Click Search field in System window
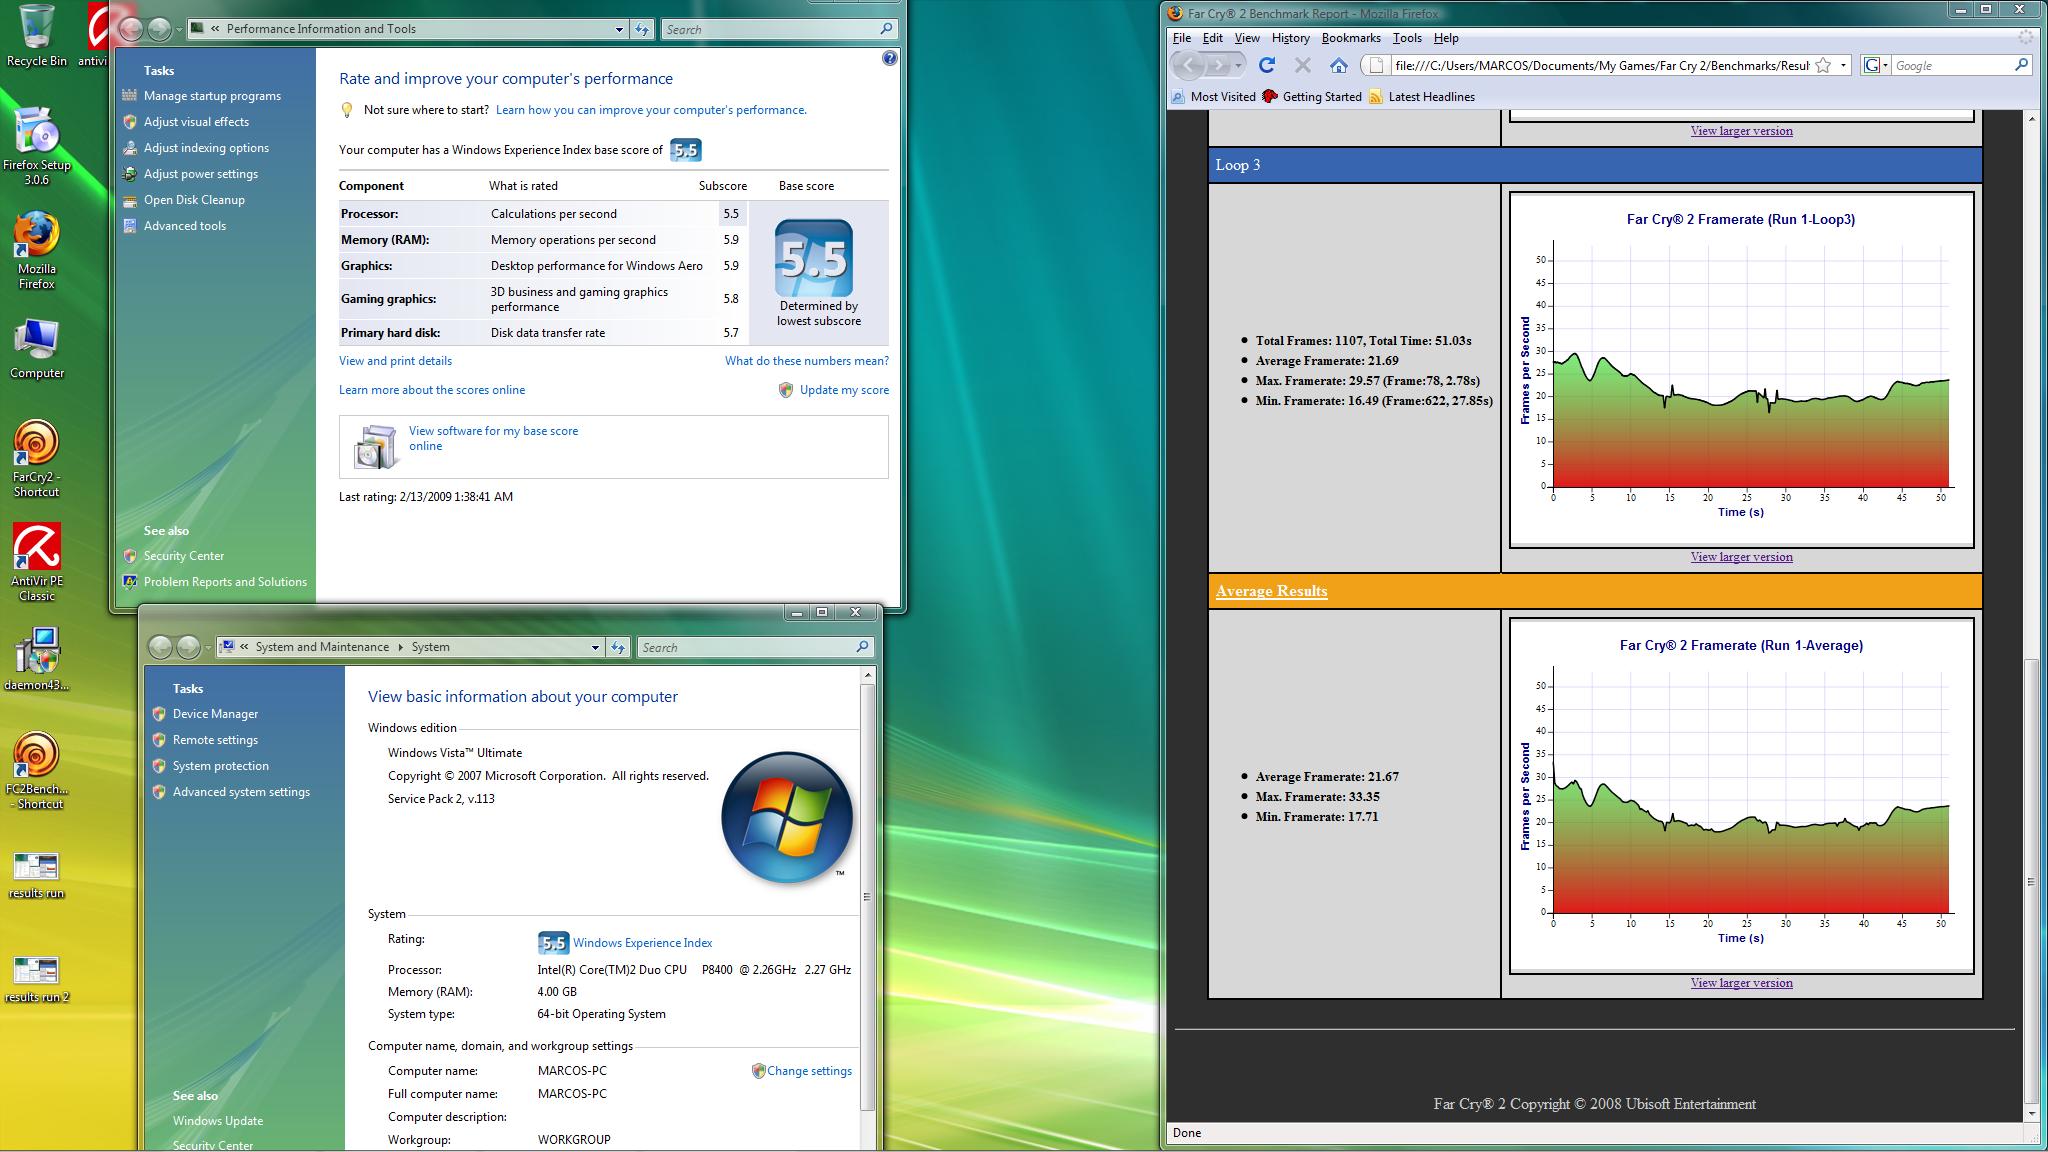 (756, 647)
